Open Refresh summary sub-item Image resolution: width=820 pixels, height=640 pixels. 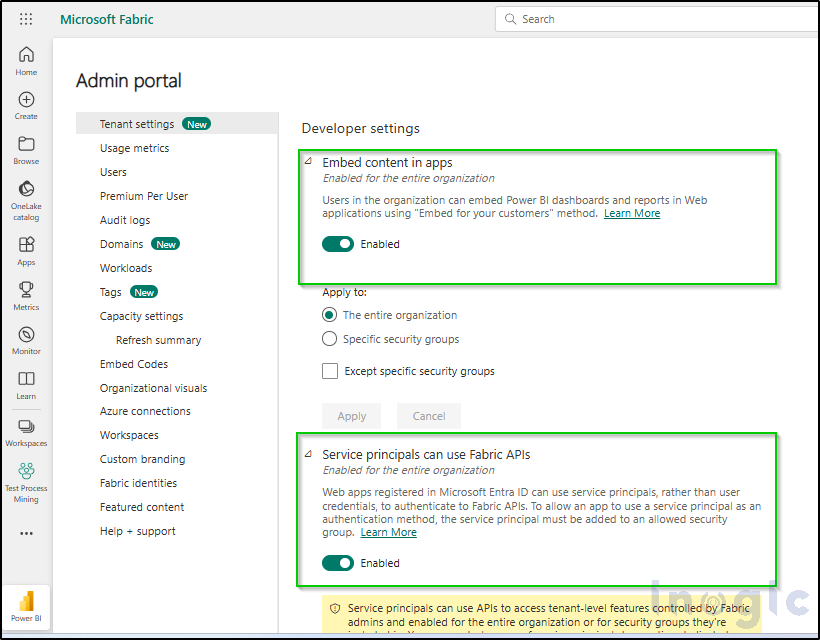click(x=158, y=340)
